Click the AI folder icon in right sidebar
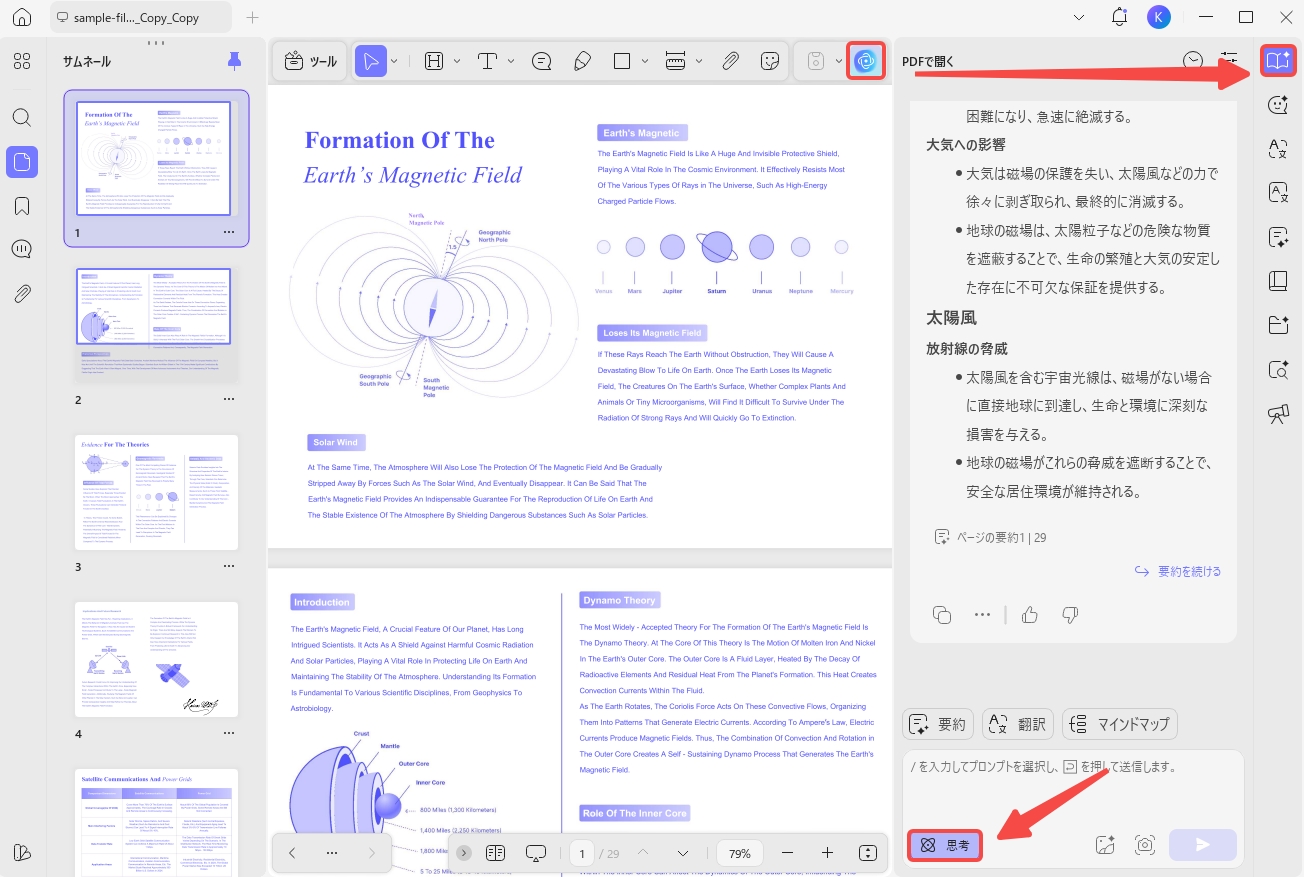This screenshot has width=1304, height=877. pyautogui.click(x=1277, y=325)
